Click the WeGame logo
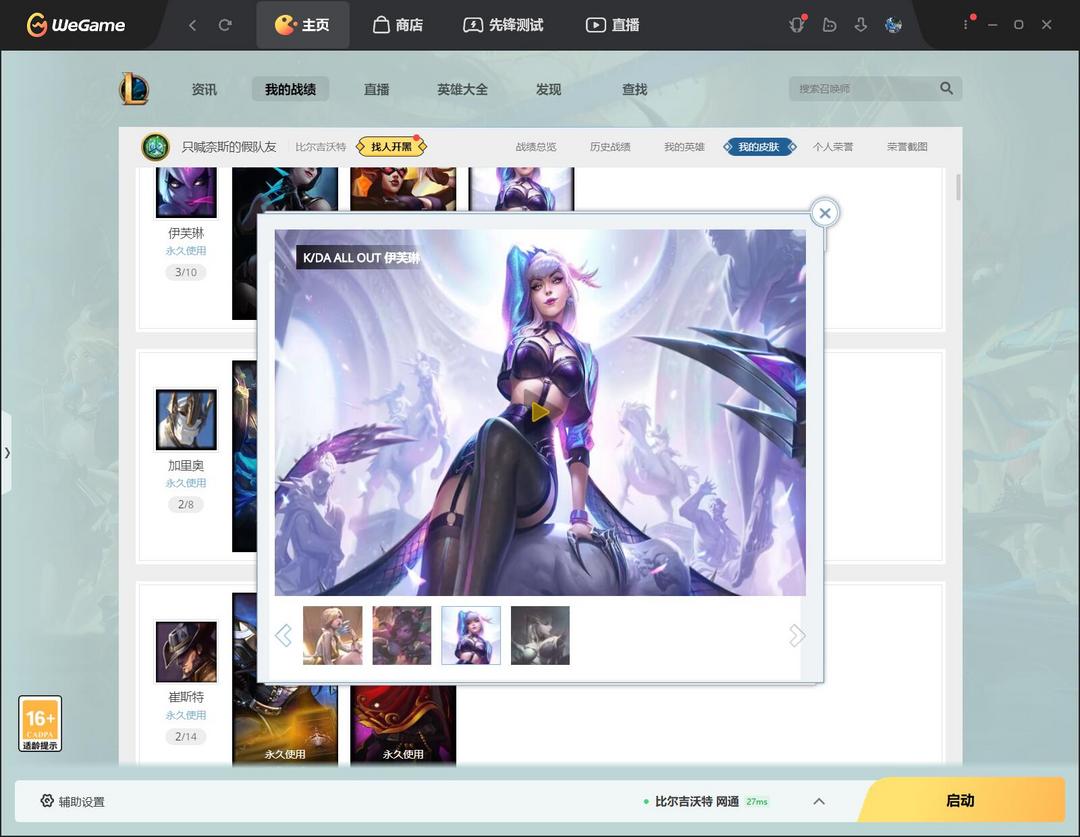The height and width of the screenshot is (837, 1080). coord(76,25)
